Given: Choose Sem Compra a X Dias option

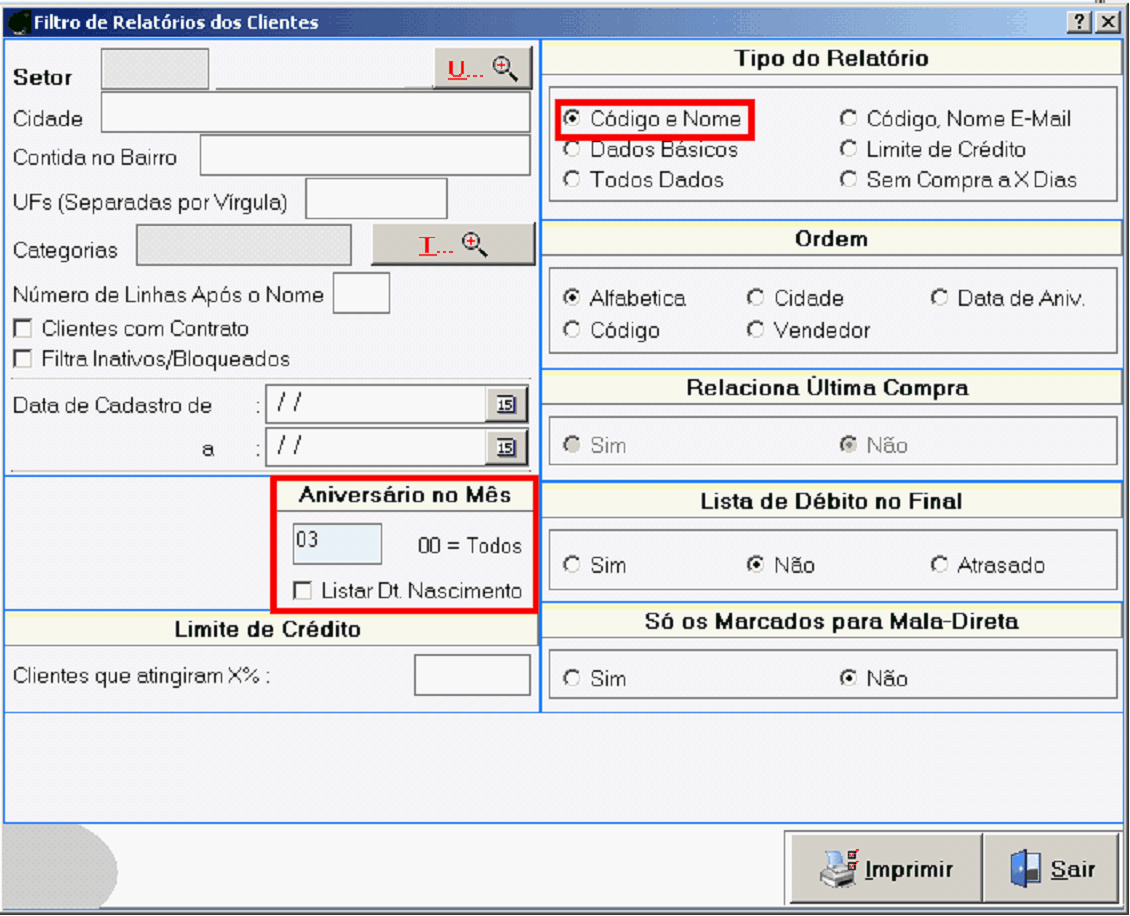Looking at the screenshot, I should [848, 180].
